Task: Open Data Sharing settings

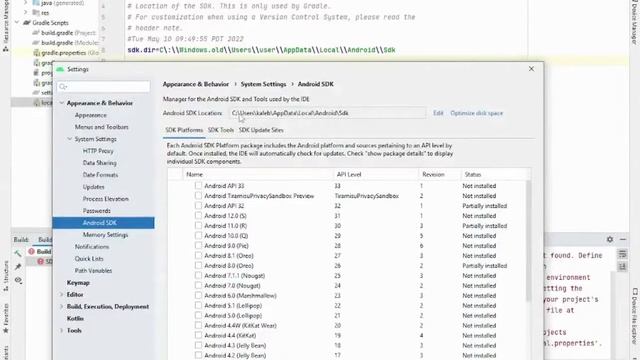Action: (x=100, y=163)
